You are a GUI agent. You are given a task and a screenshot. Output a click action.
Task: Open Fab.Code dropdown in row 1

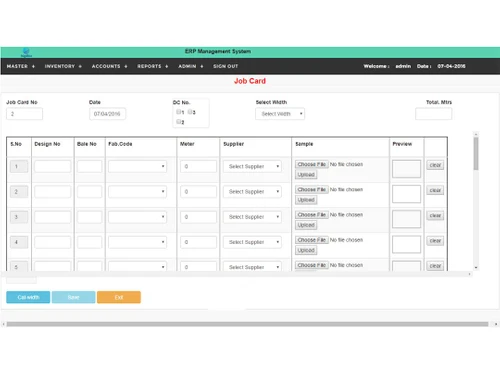click(137, 166)
